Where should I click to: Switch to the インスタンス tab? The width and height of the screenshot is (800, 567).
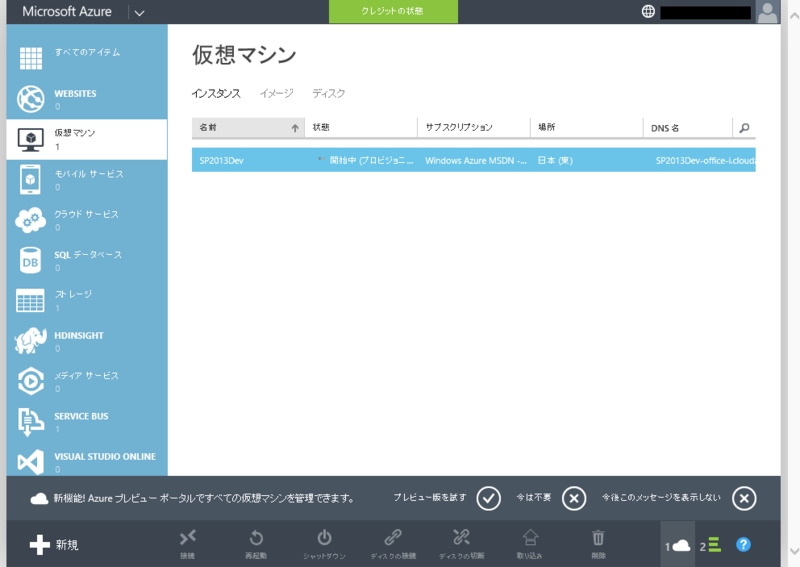click(x=216, y=93)
